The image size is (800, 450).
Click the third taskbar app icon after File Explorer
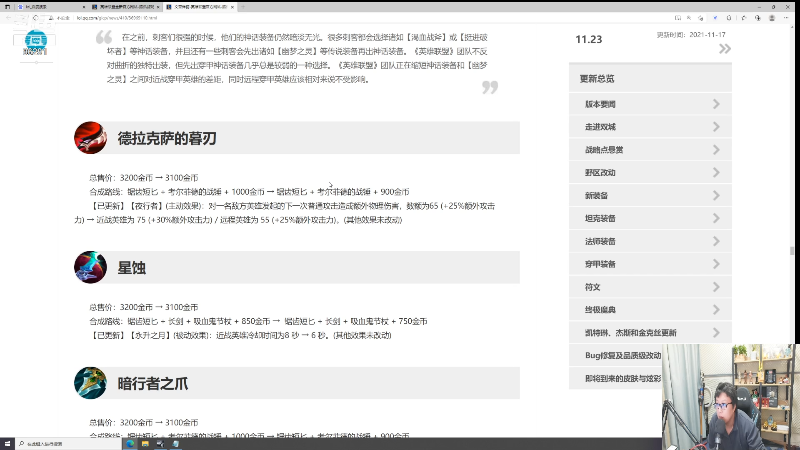pyautogui.click(x=160, y=443)
